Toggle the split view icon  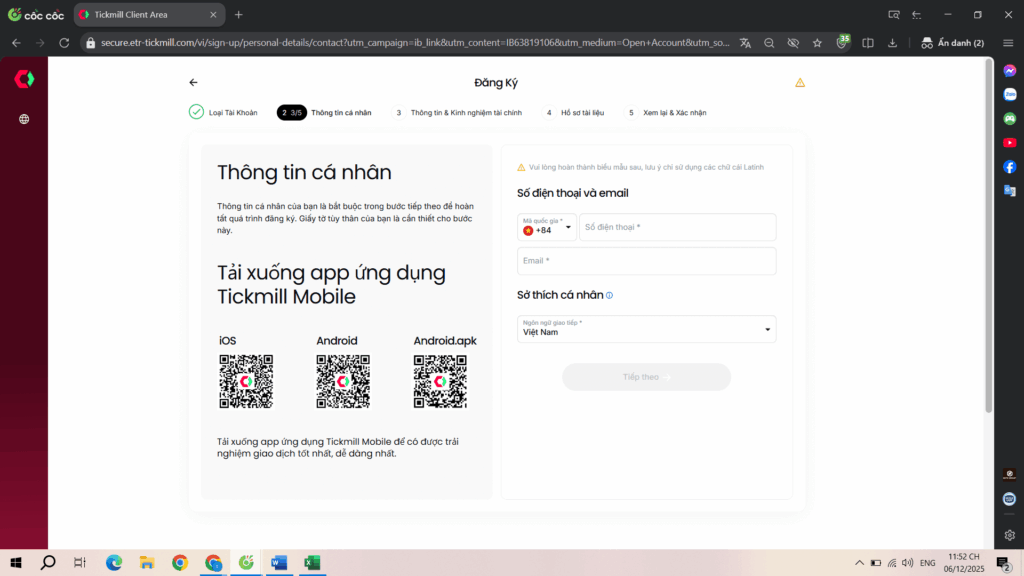click(x=868, y=43)
